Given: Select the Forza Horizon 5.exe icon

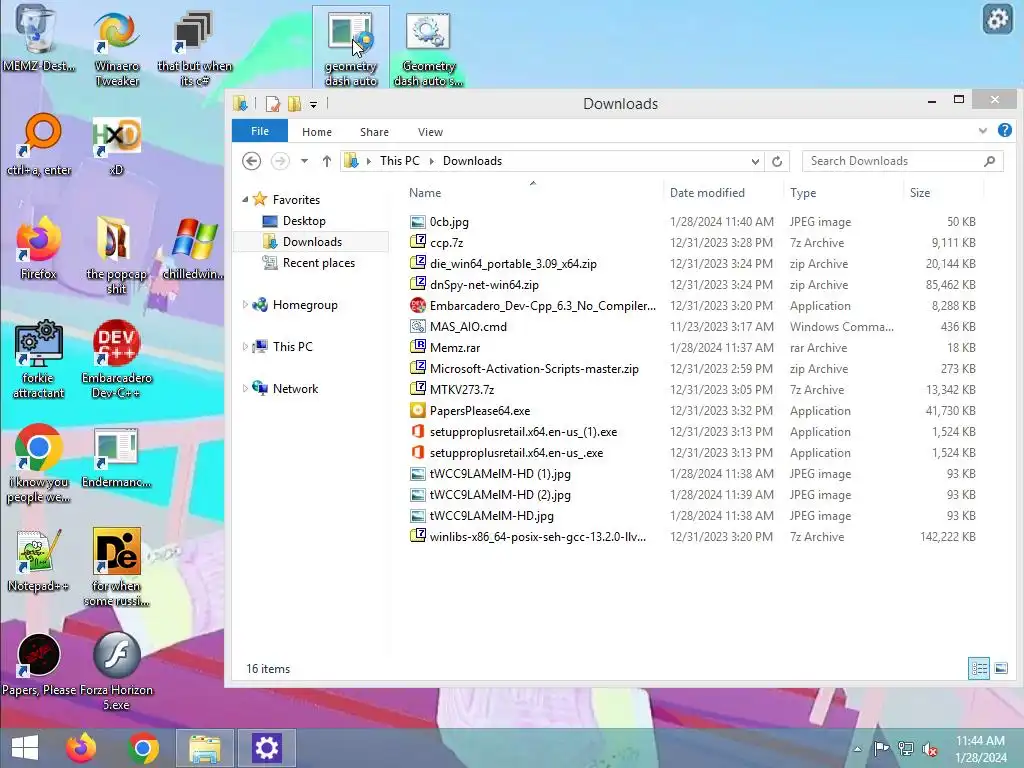Looking at the screenshot, I should (x=116, y=671).
